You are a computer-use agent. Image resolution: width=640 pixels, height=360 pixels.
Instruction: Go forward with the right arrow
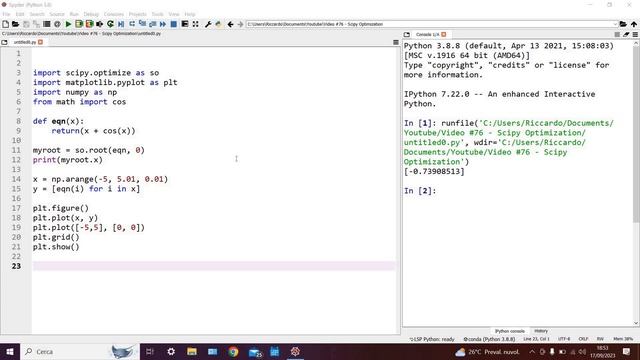(x=240, y=24)
